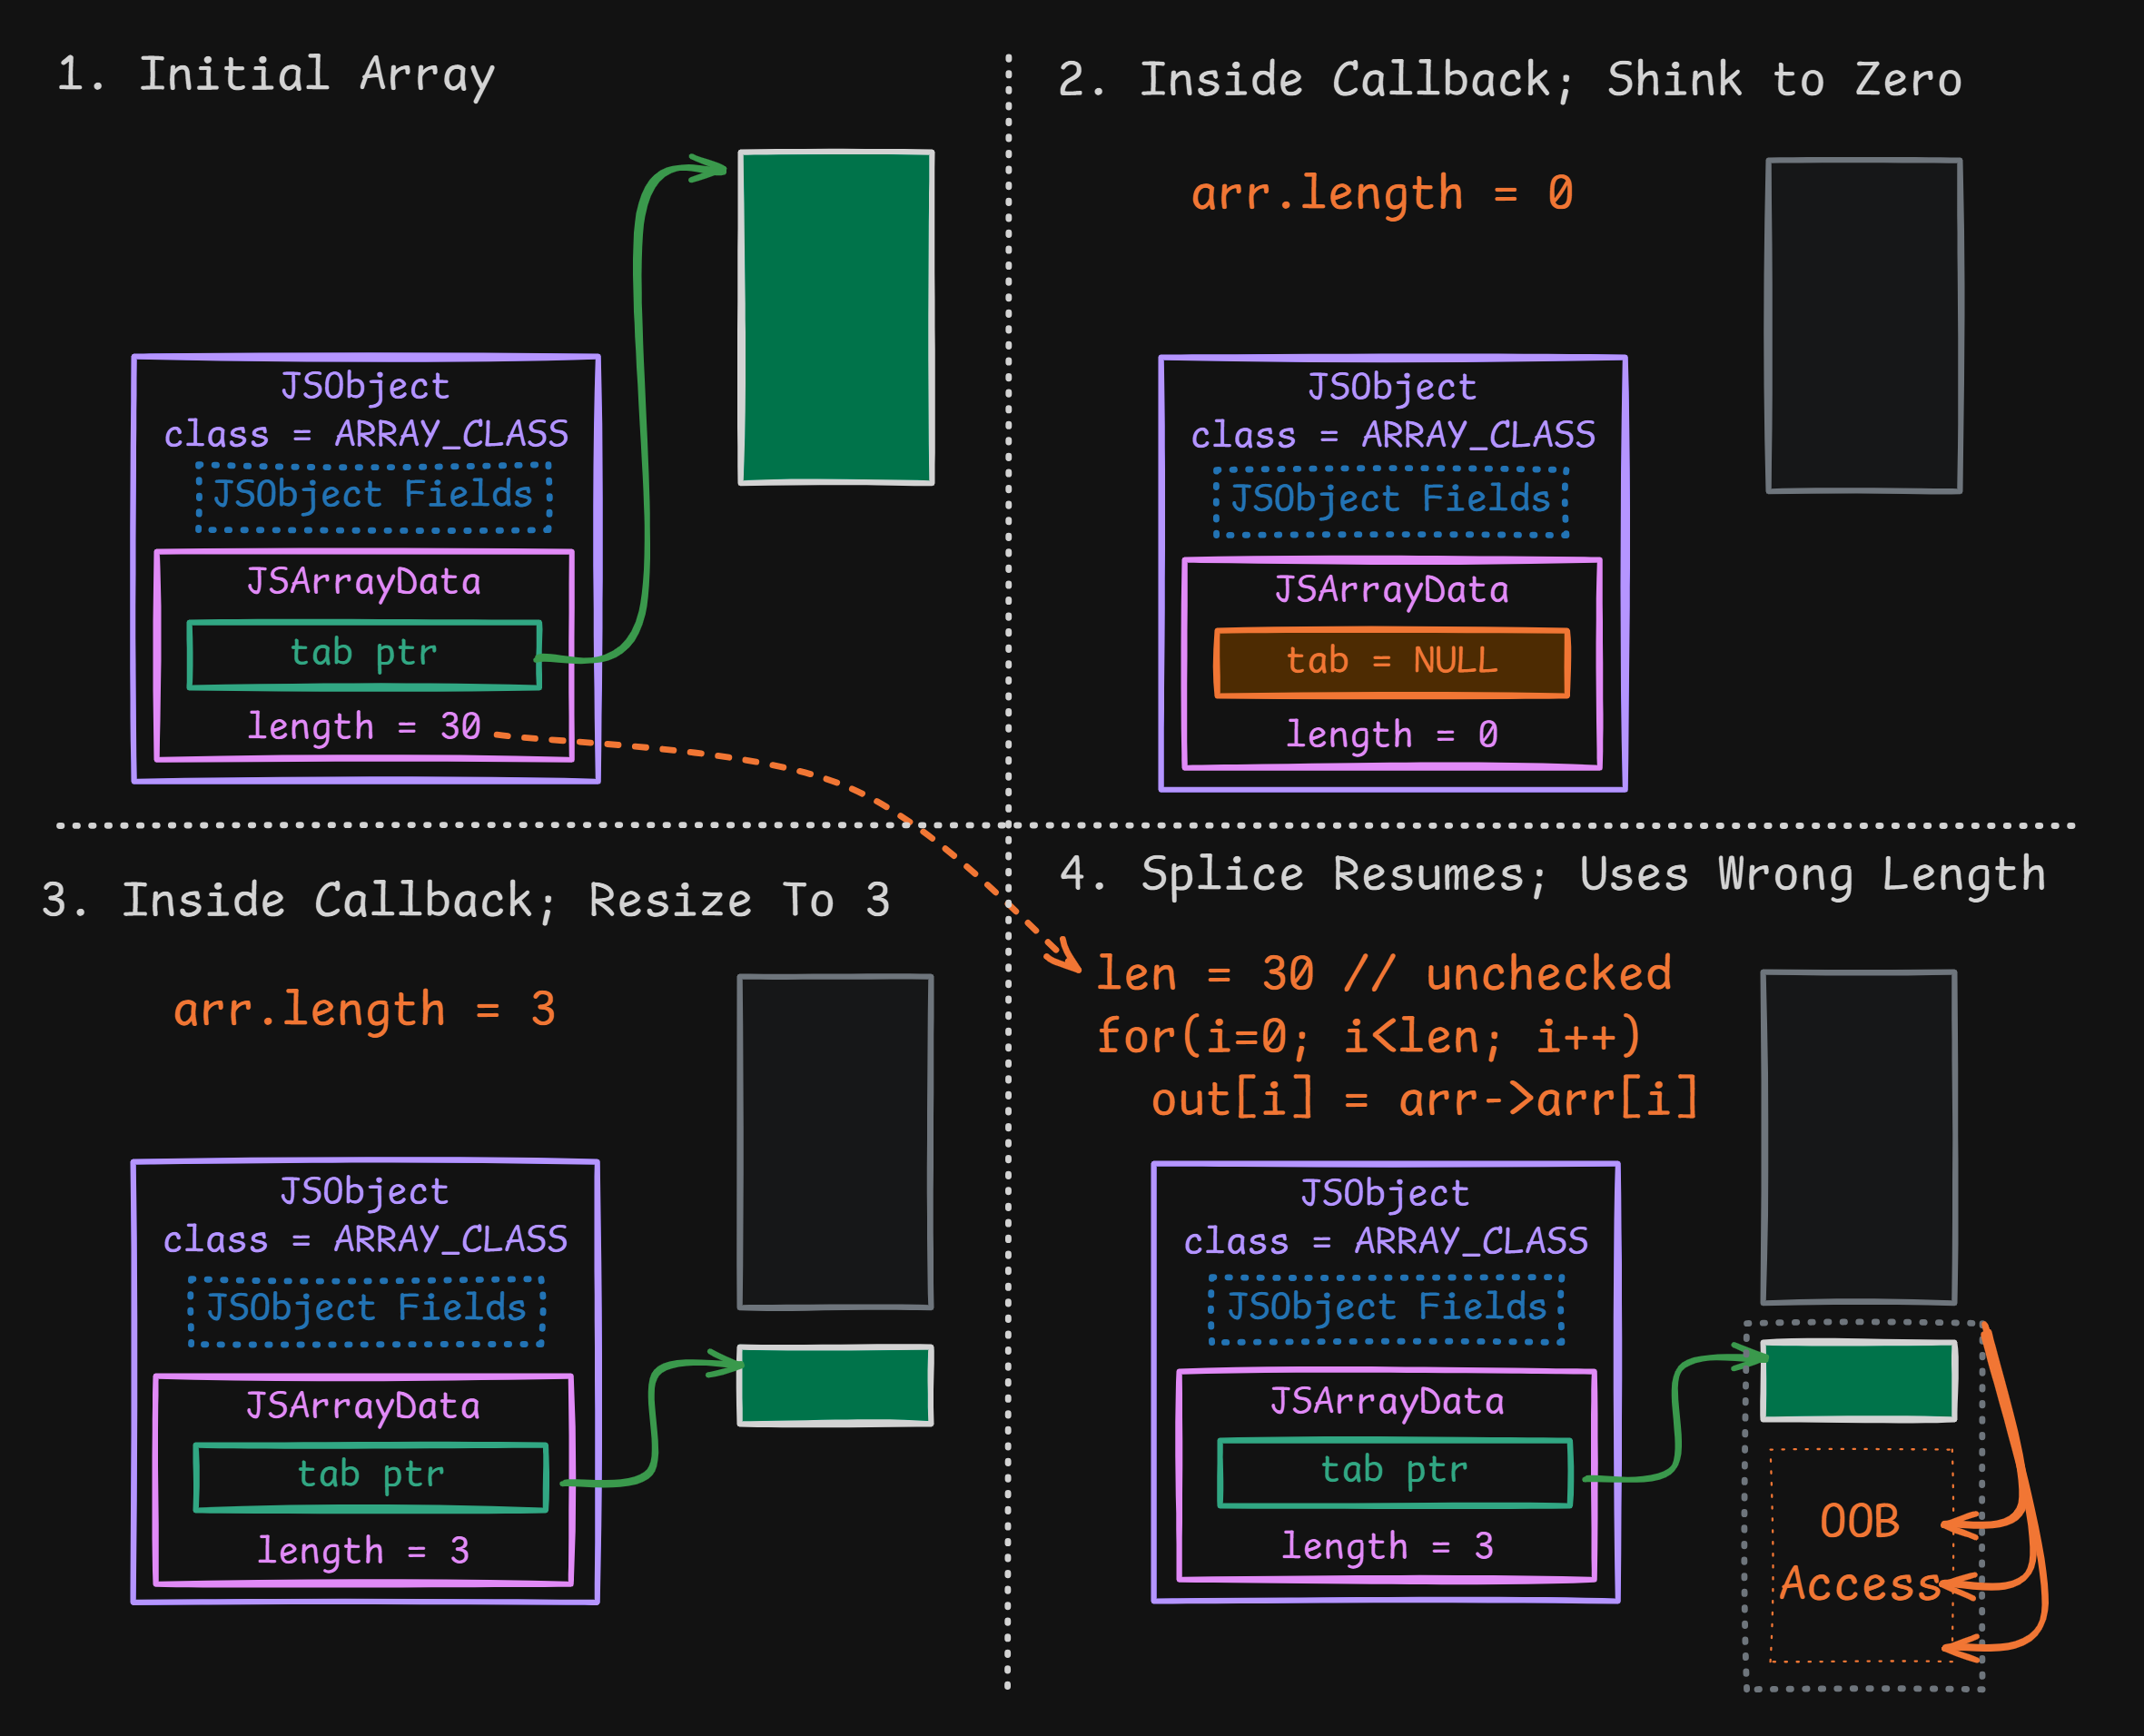The width and height of the screenshot is (2144, 1736).
Task: Click the large green buffer in panel 1
Action: (835, 317)
